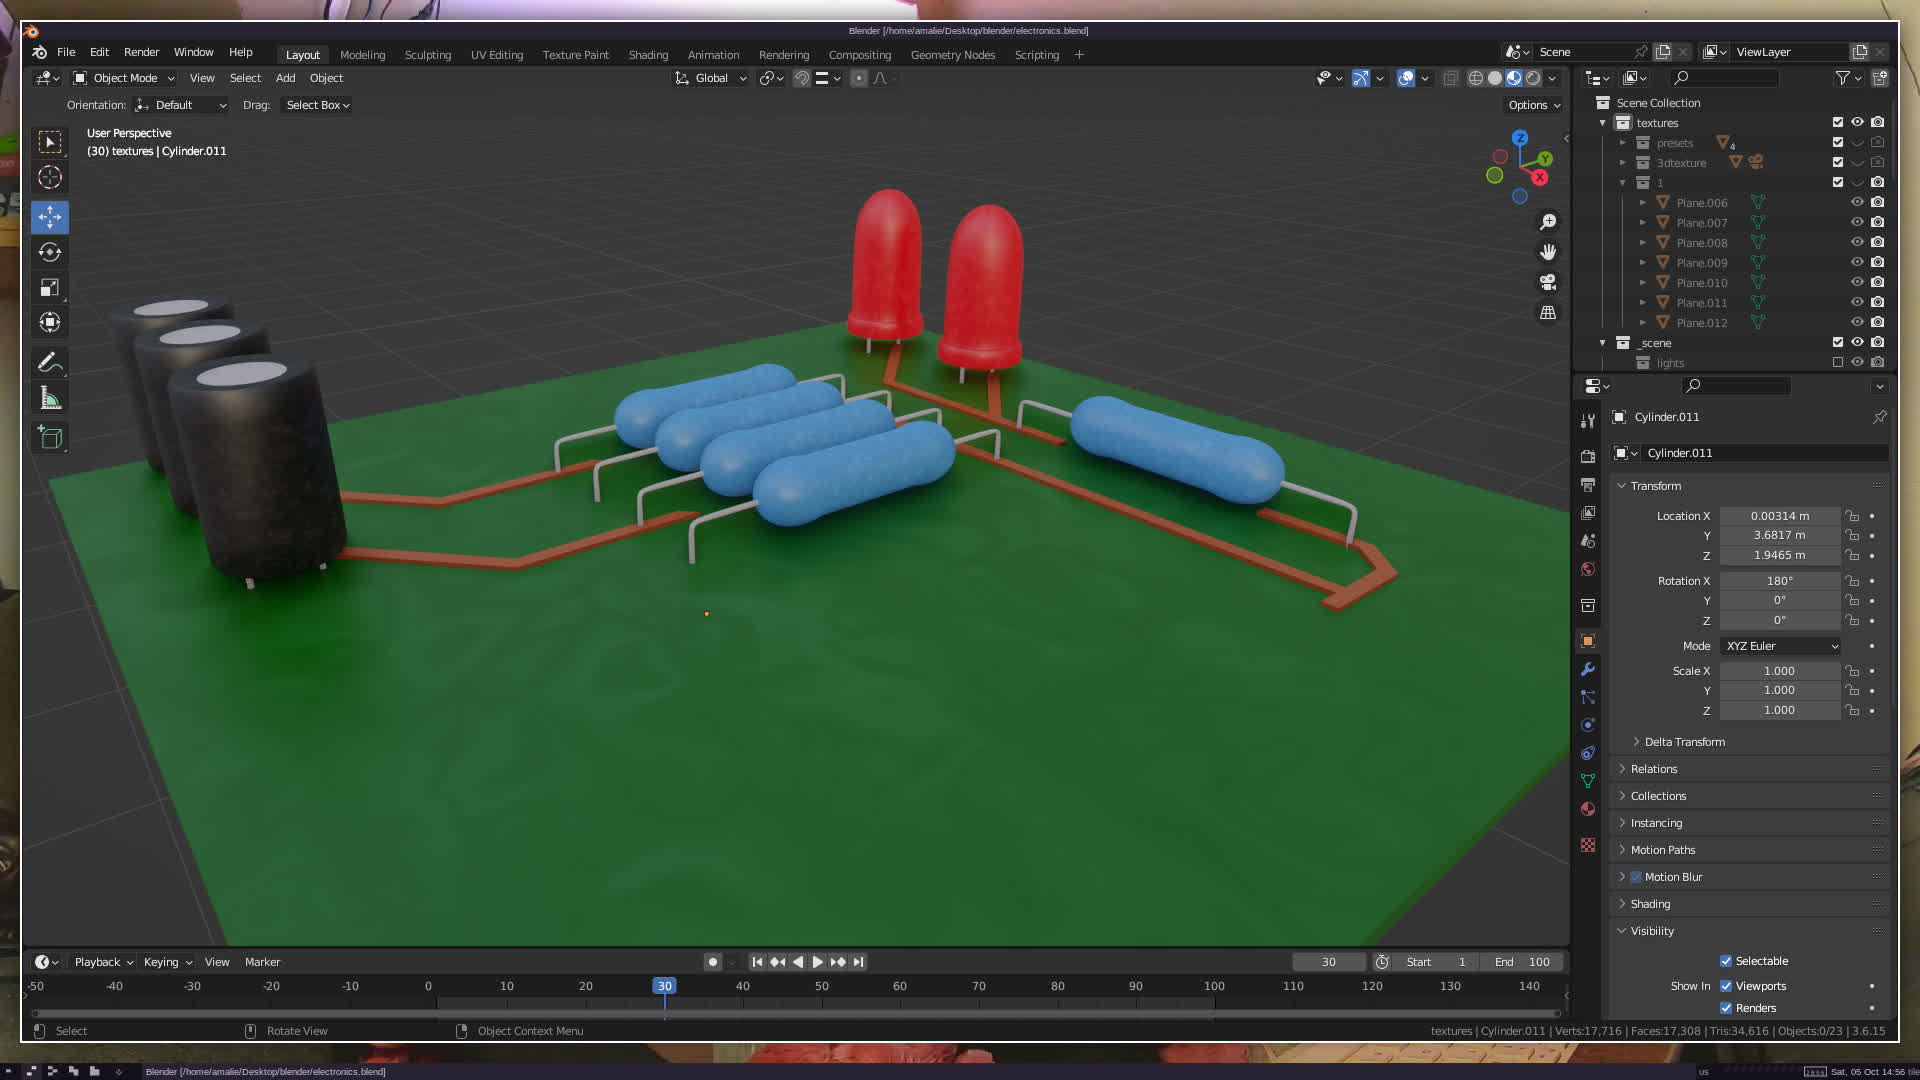1920x1080 pixels.
Task: Select the Measure tool
Action: (x=50, y=399)
